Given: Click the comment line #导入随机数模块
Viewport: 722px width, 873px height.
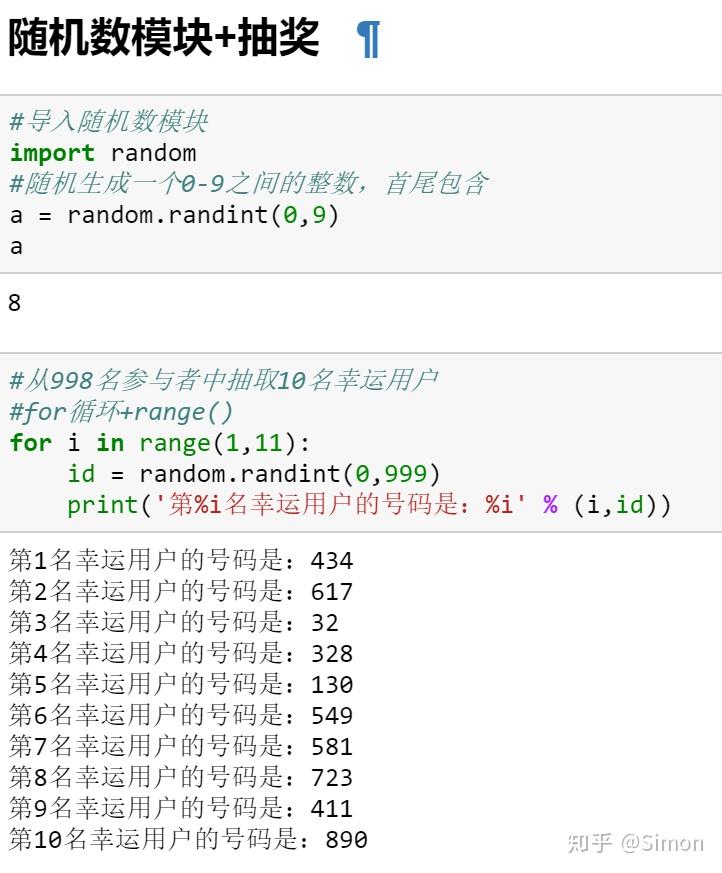Looking at the screenshot, I should coord(109,122).
